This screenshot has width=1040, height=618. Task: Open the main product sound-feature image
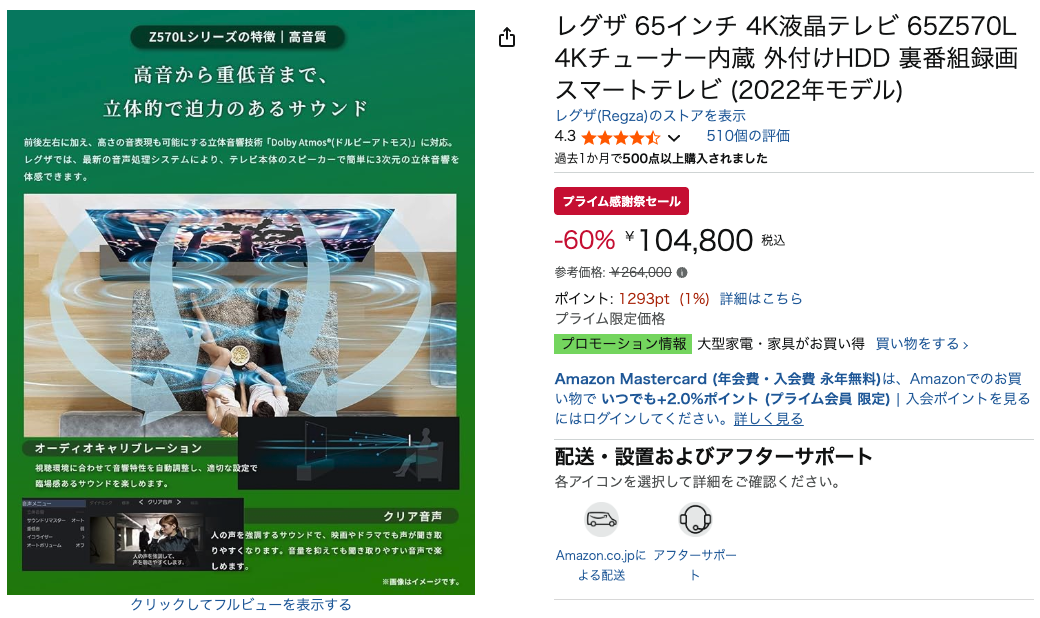coord(241,302)
